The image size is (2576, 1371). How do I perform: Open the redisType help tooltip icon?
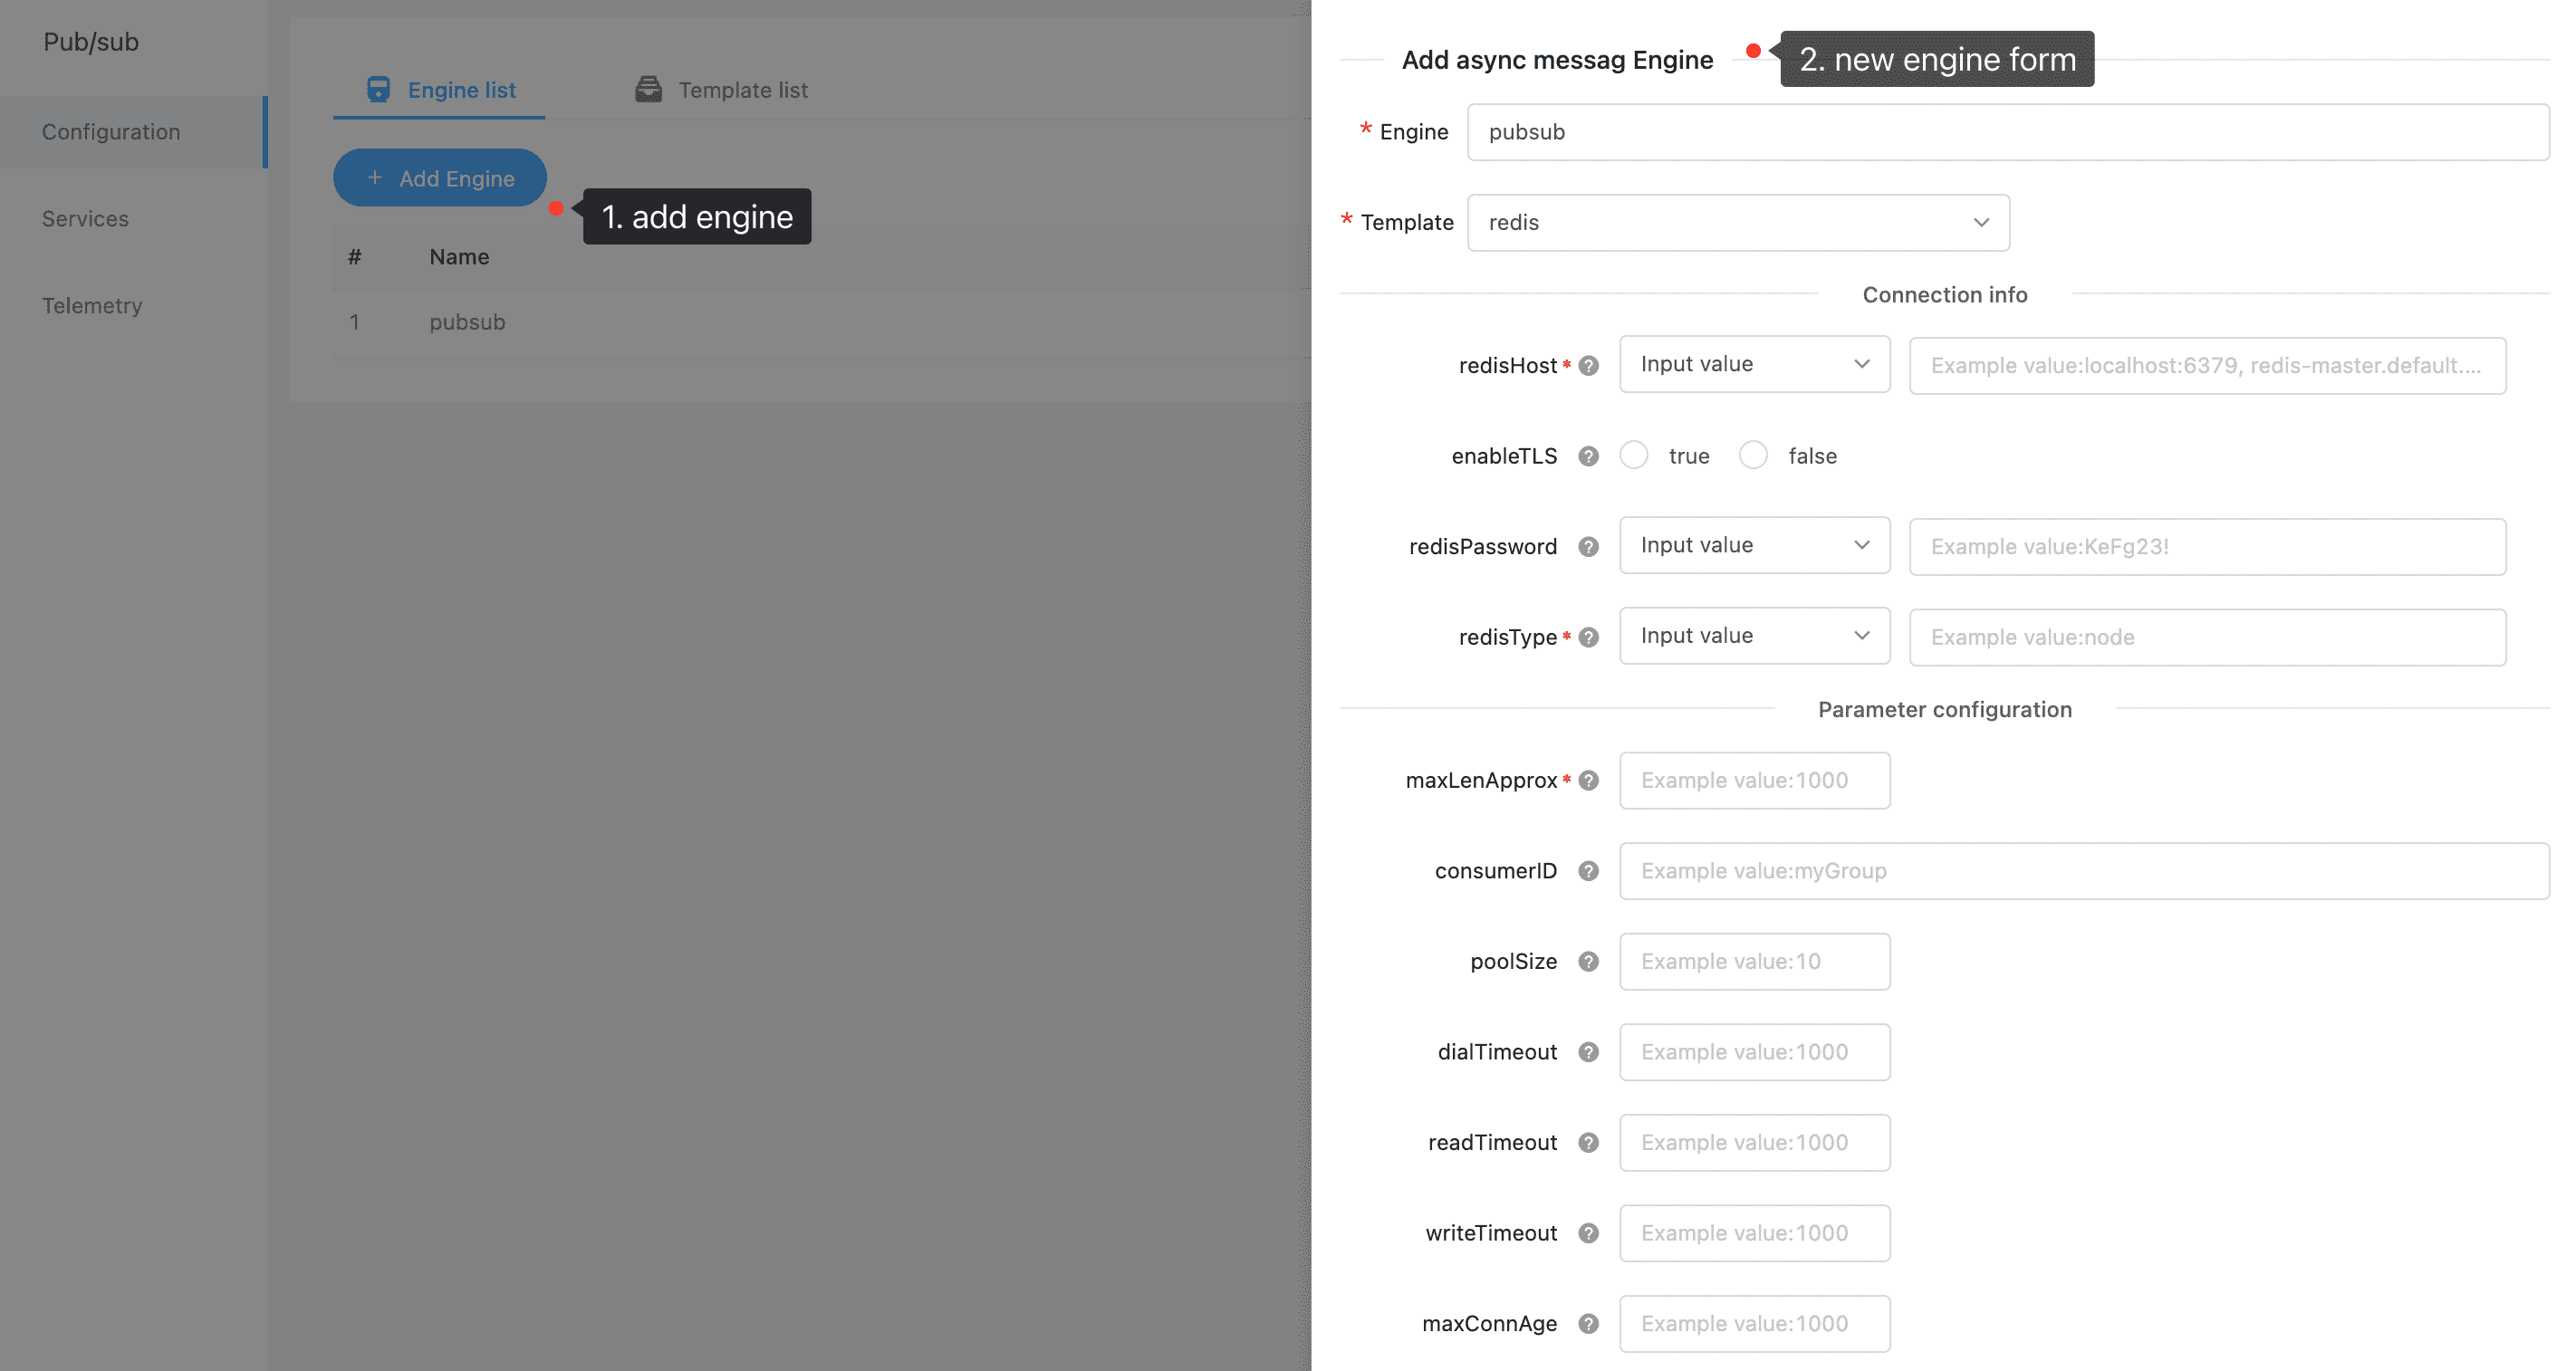[x=1588, y=637]
